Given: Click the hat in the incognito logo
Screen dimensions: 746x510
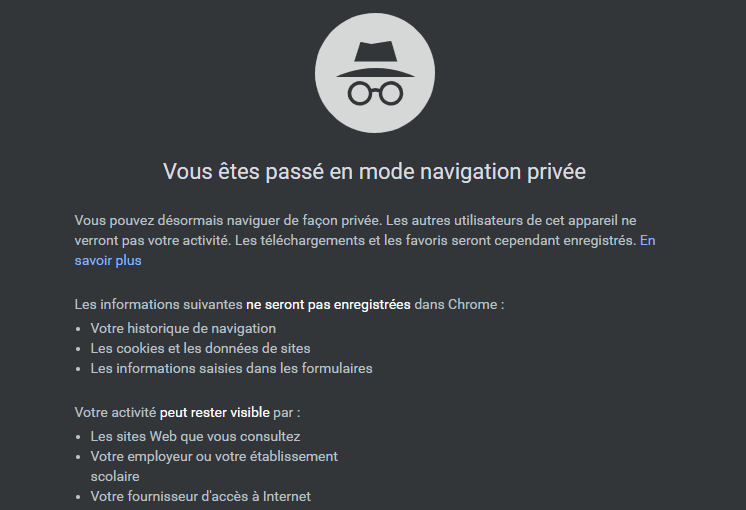Looking at the screenshot, I should tap(374, 58).
